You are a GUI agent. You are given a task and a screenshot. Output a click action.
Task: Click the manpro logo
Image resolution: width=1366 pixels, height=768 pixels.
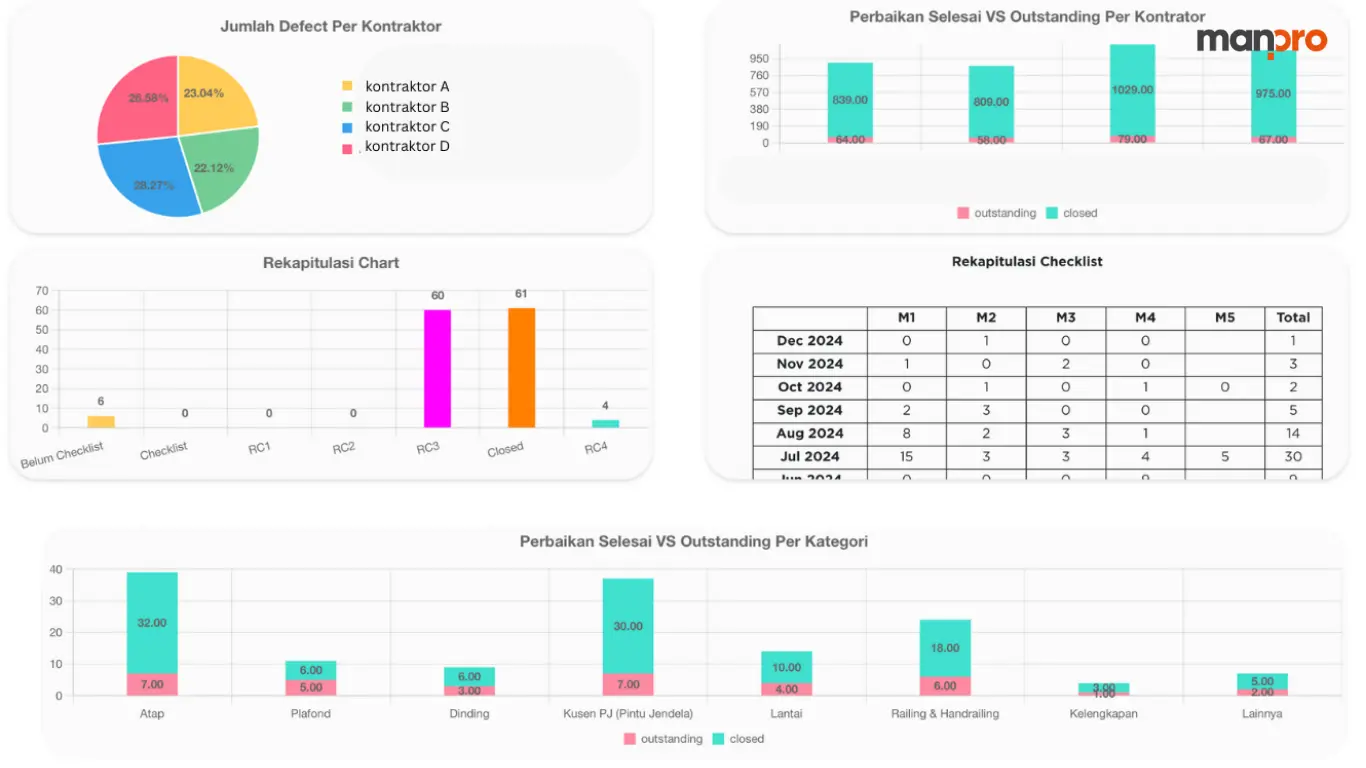click(1262, 41)
